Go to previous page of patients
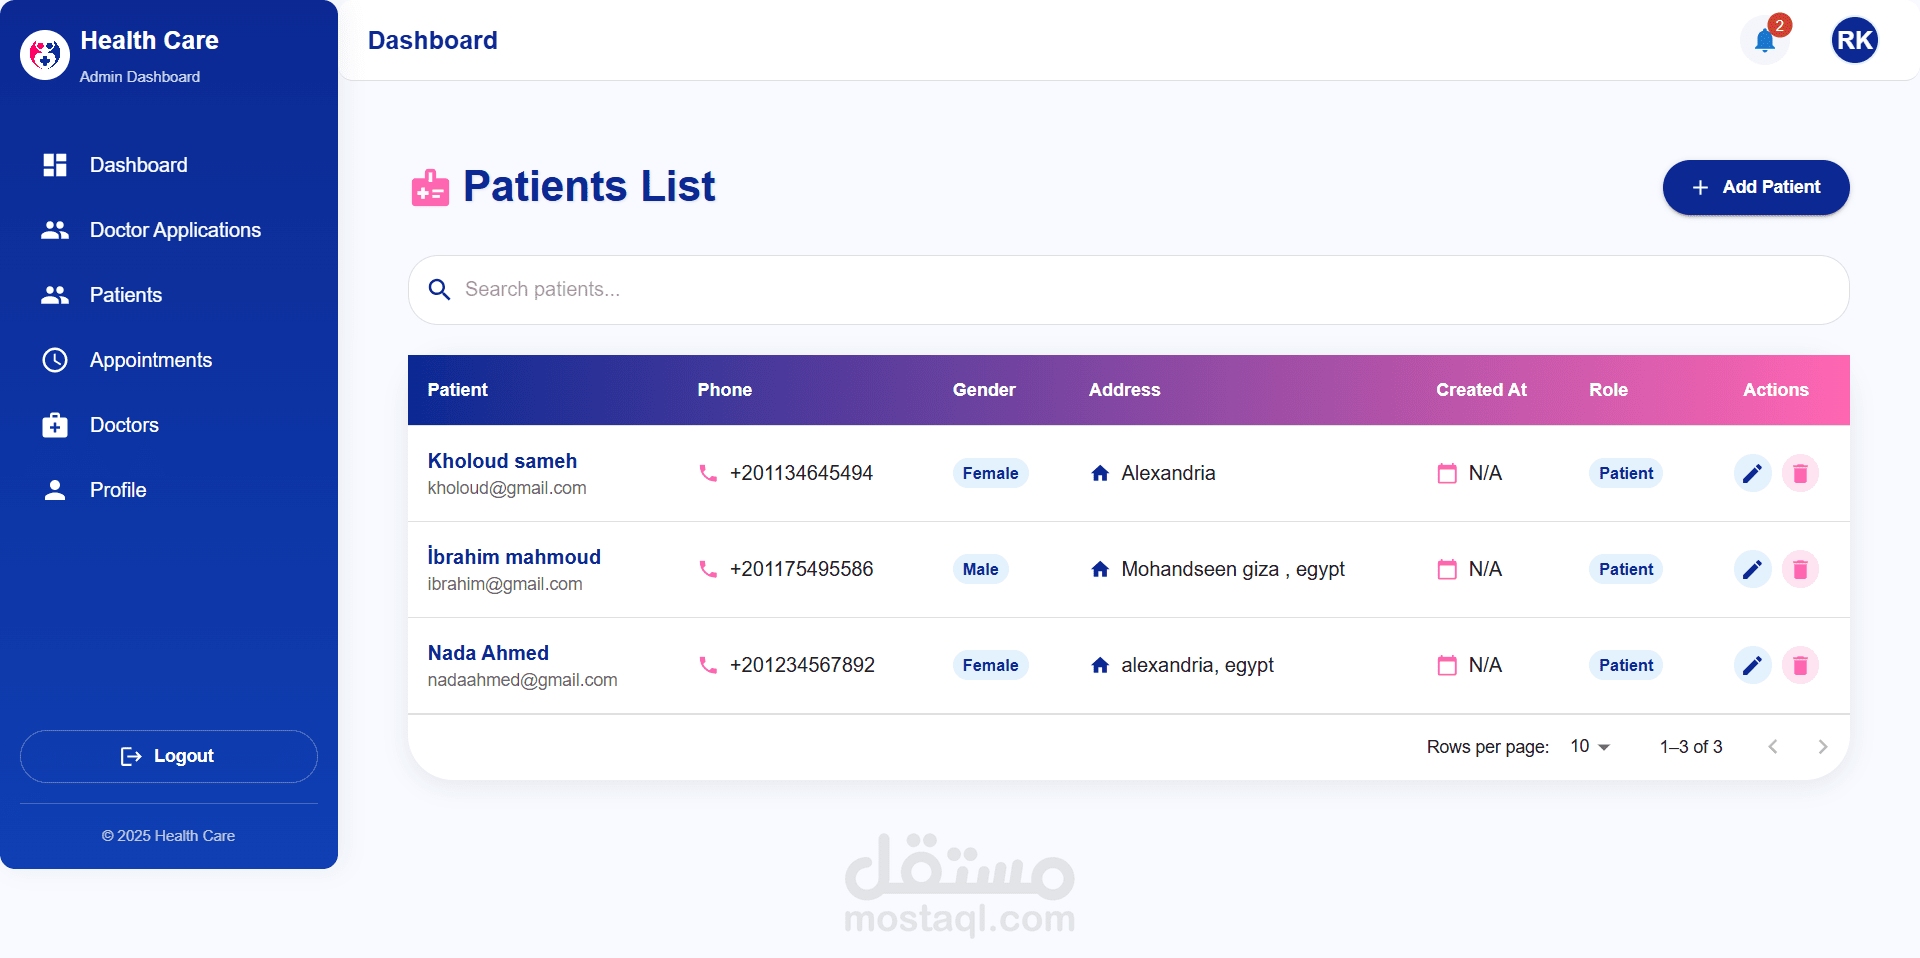The width and height of the screenshot is (1920, 958). click(1772, 747)
